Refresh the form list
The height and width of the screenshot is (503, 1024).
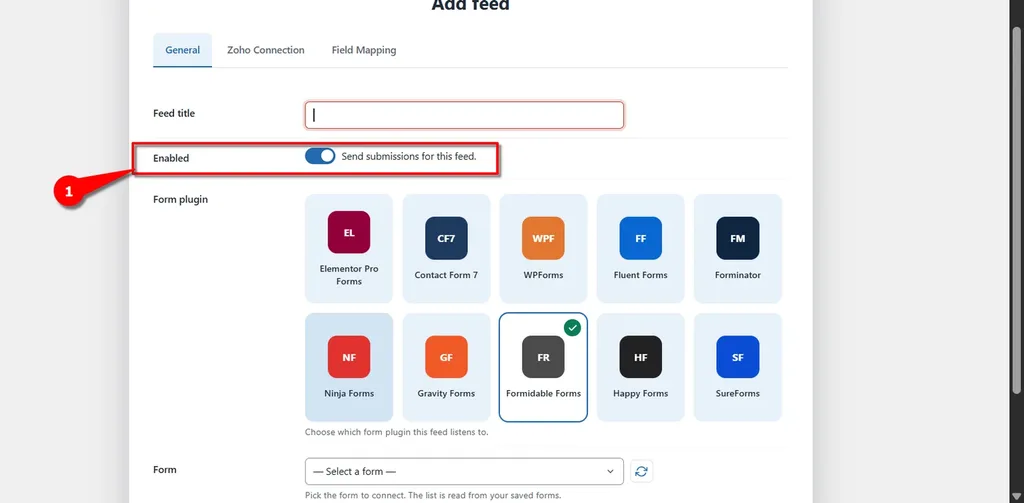pyautogui.click(x=641, y=471)
